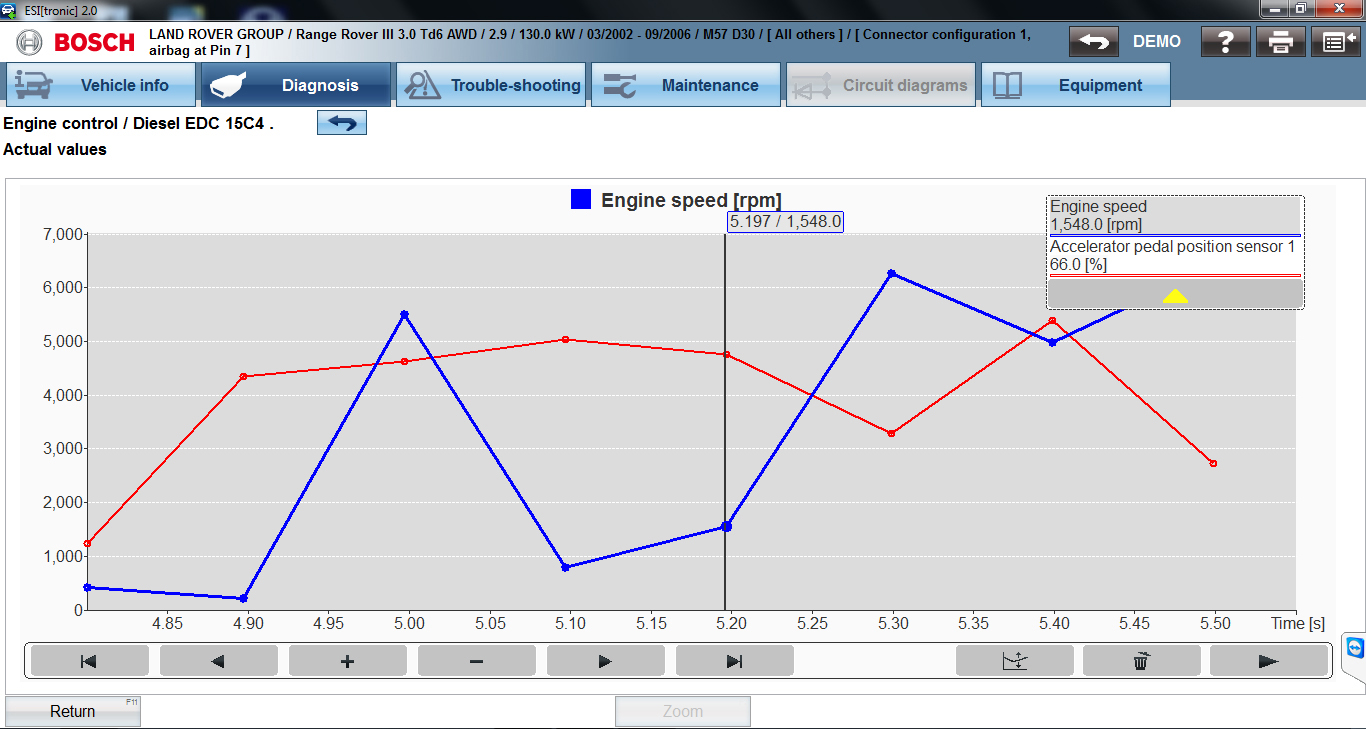Click the back arrow button in header
The image size is (1366, 729).
(1094, 42)
